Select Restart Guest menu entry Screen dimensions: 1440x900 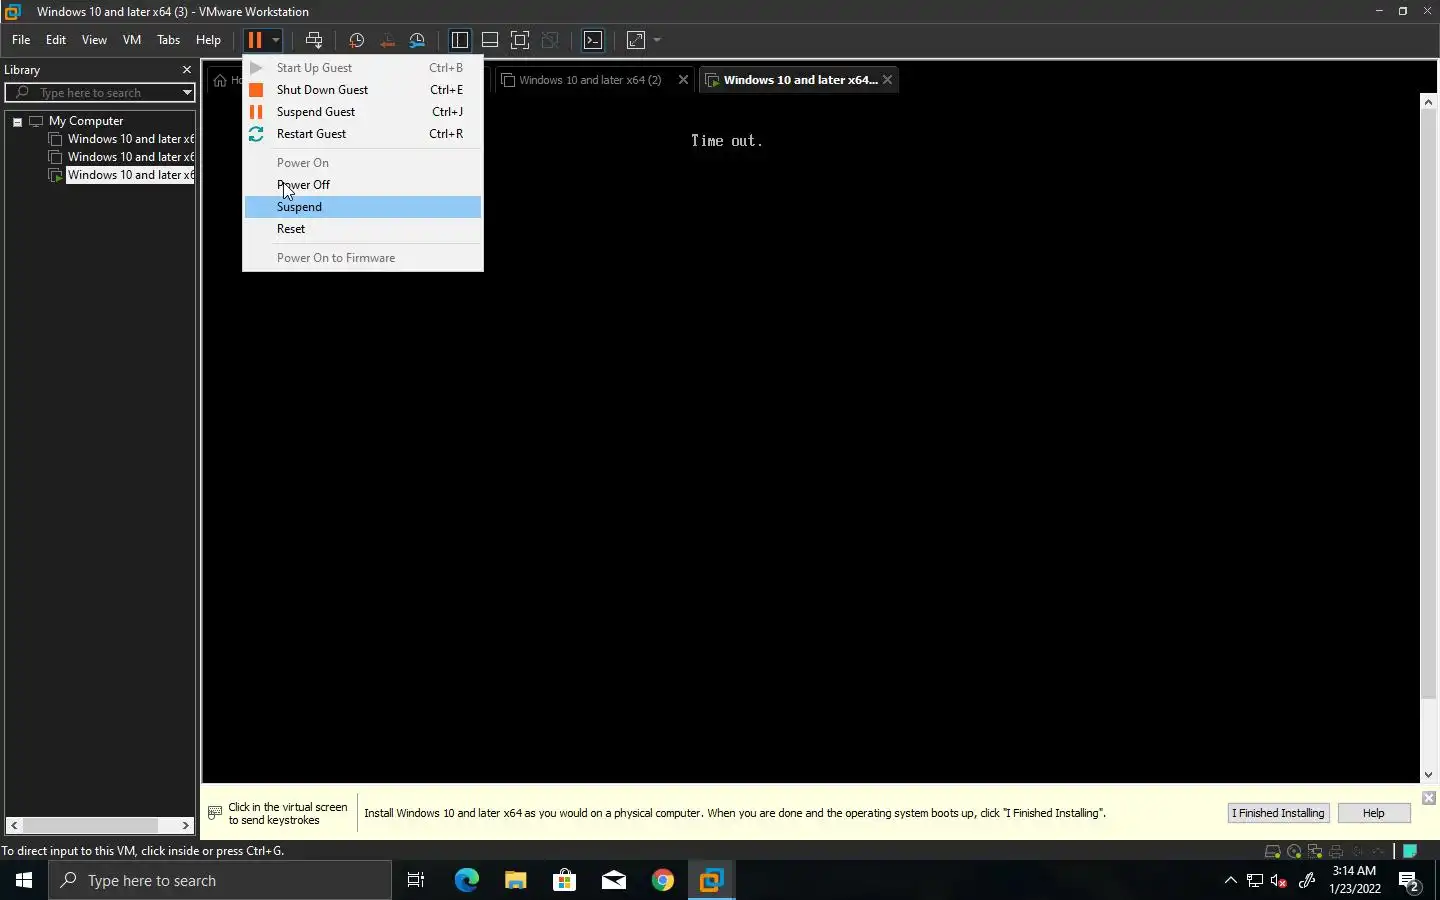point(363,134)
